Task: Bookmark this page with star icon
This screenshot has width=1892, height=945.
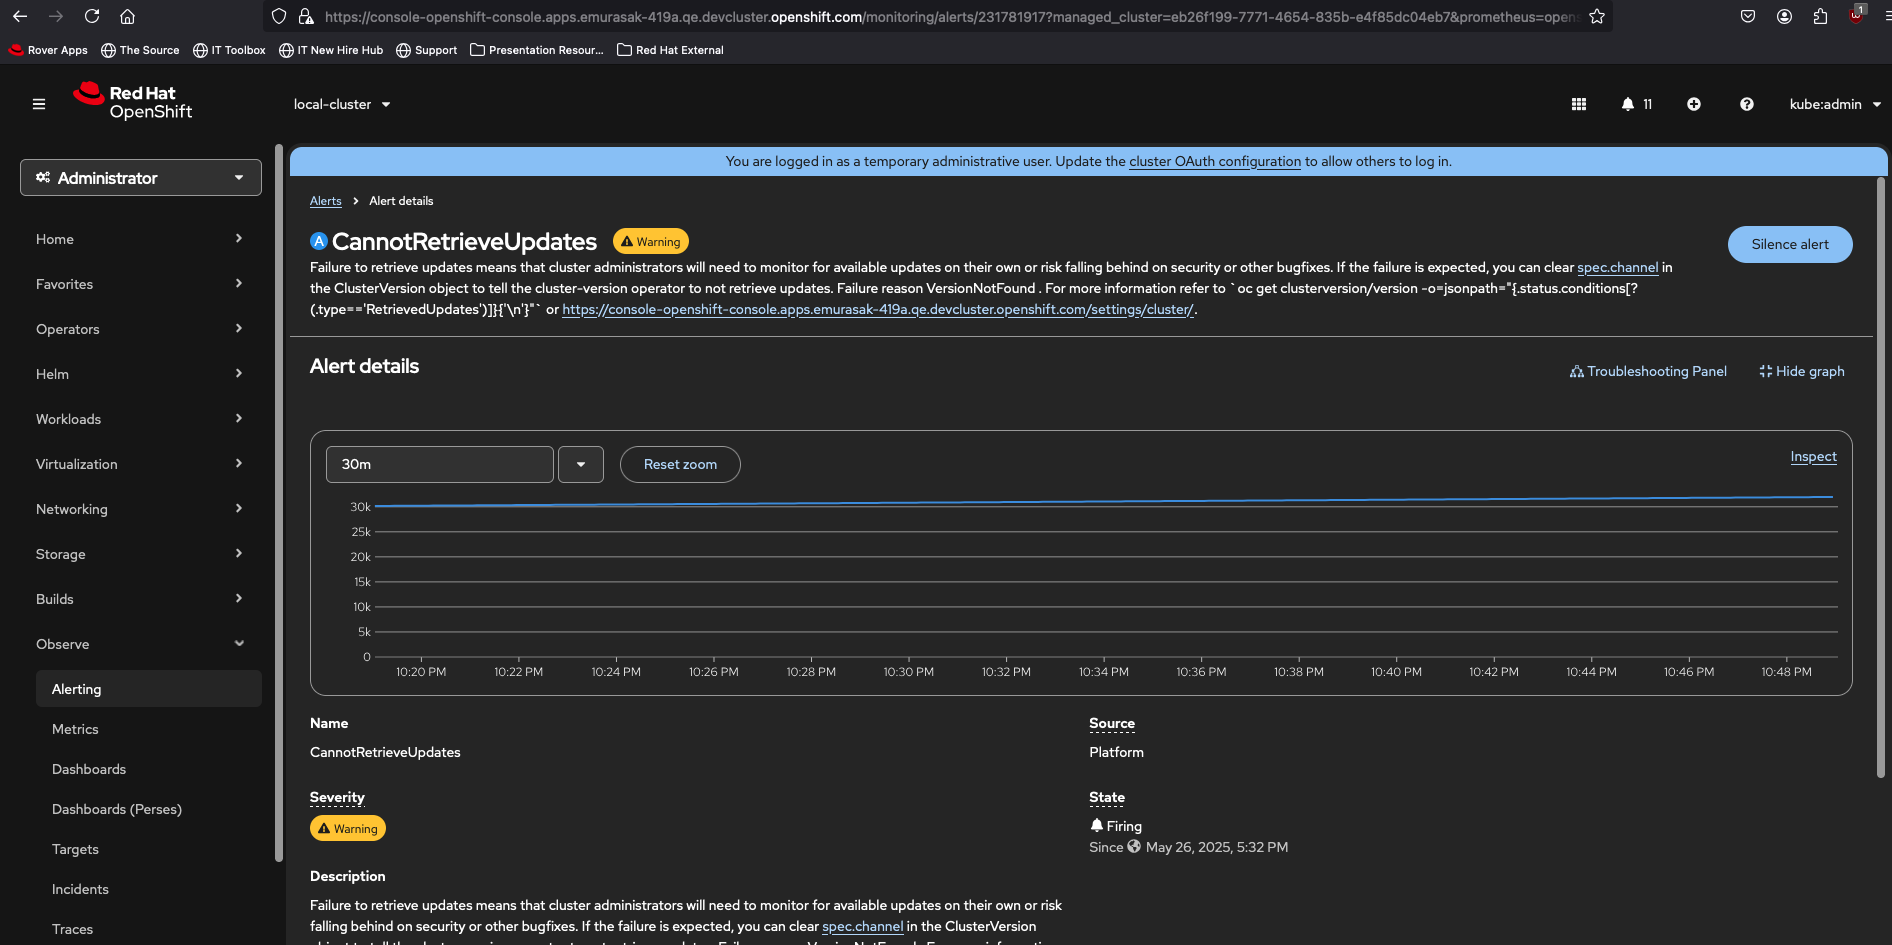Action: click(1597, 17)
